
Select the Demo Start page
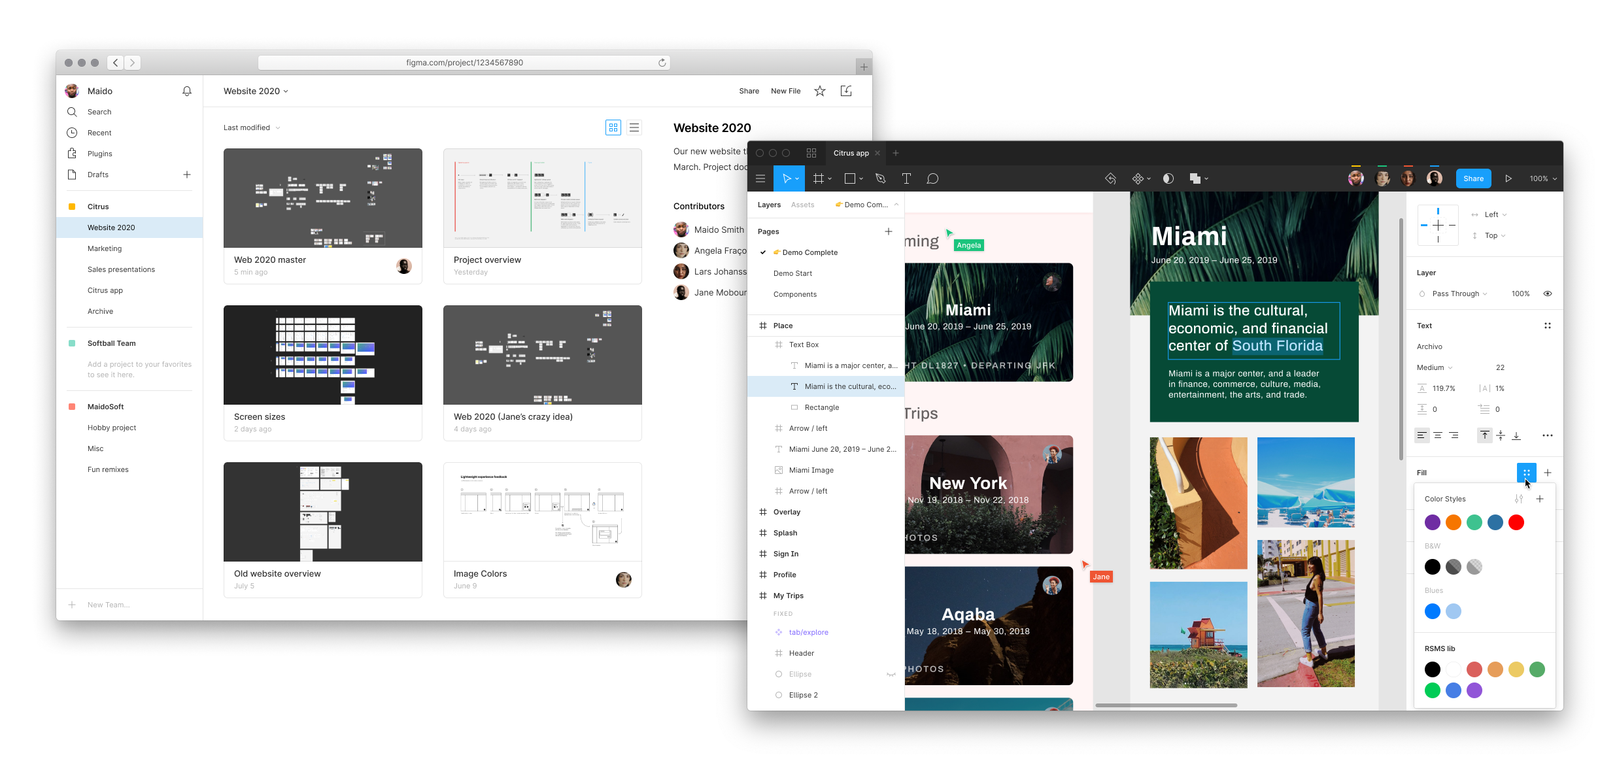tap(792, 273)
